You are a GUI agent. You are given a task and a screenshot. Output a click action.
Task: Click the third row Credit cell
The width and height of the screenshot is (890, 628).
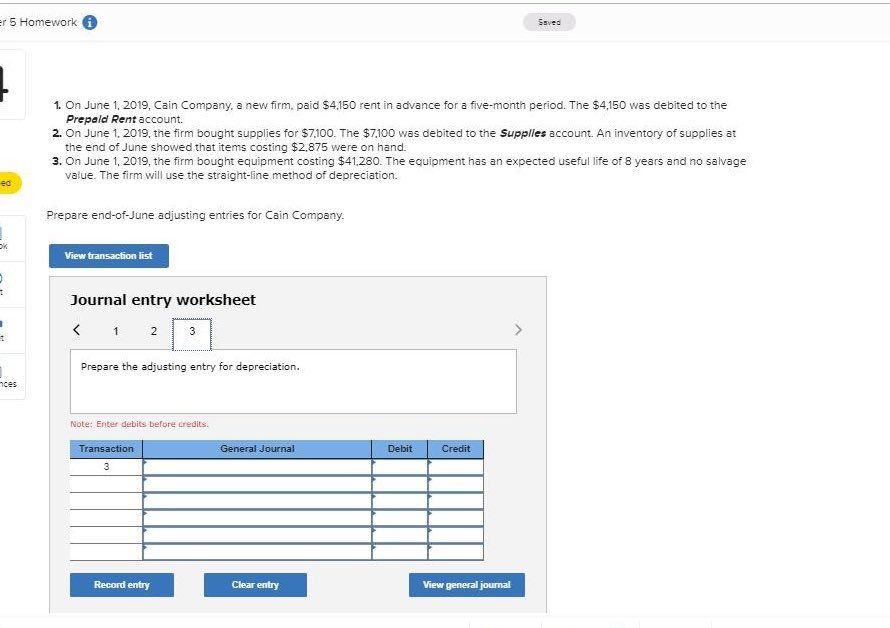point(456,501)
